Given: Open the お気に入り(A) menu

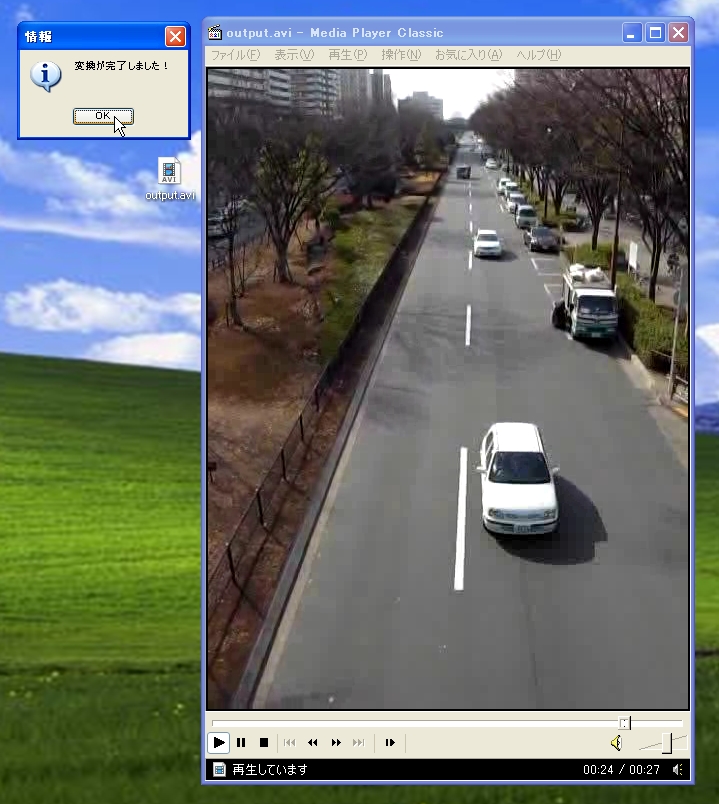Looking at the screenshot, I should pyautogui.click(x=469, y=54).
